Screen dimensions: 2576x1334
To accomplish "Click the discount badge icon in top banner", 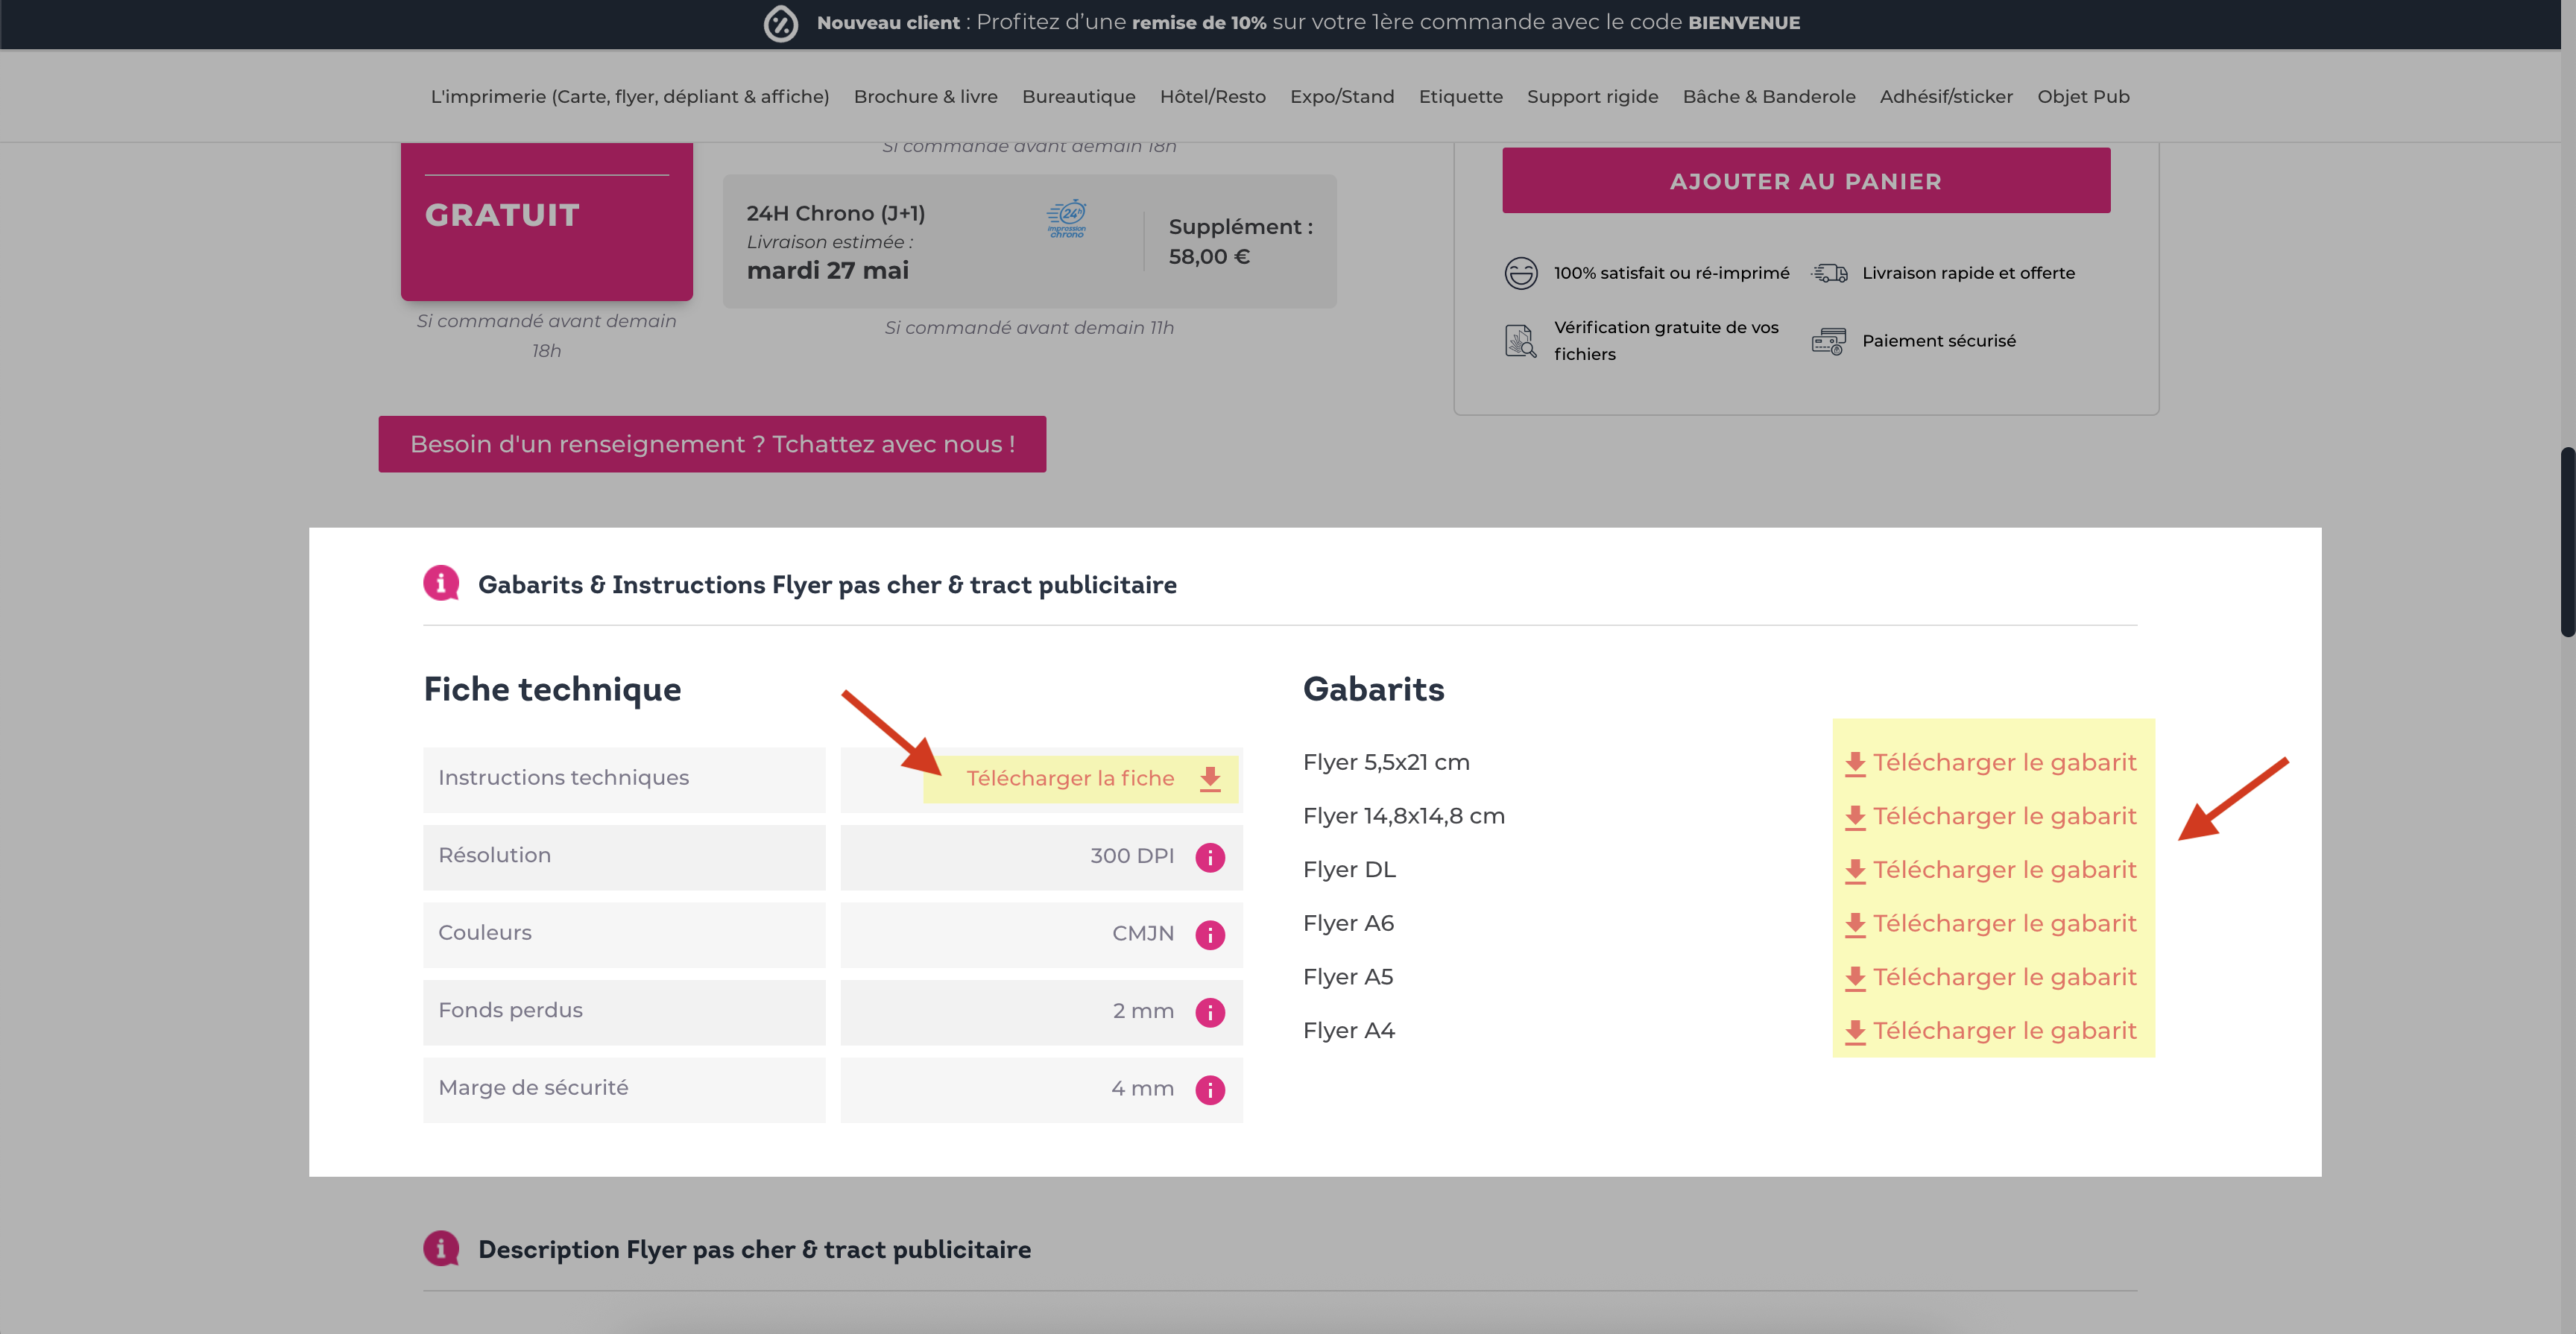I will [x=781, y=23].
